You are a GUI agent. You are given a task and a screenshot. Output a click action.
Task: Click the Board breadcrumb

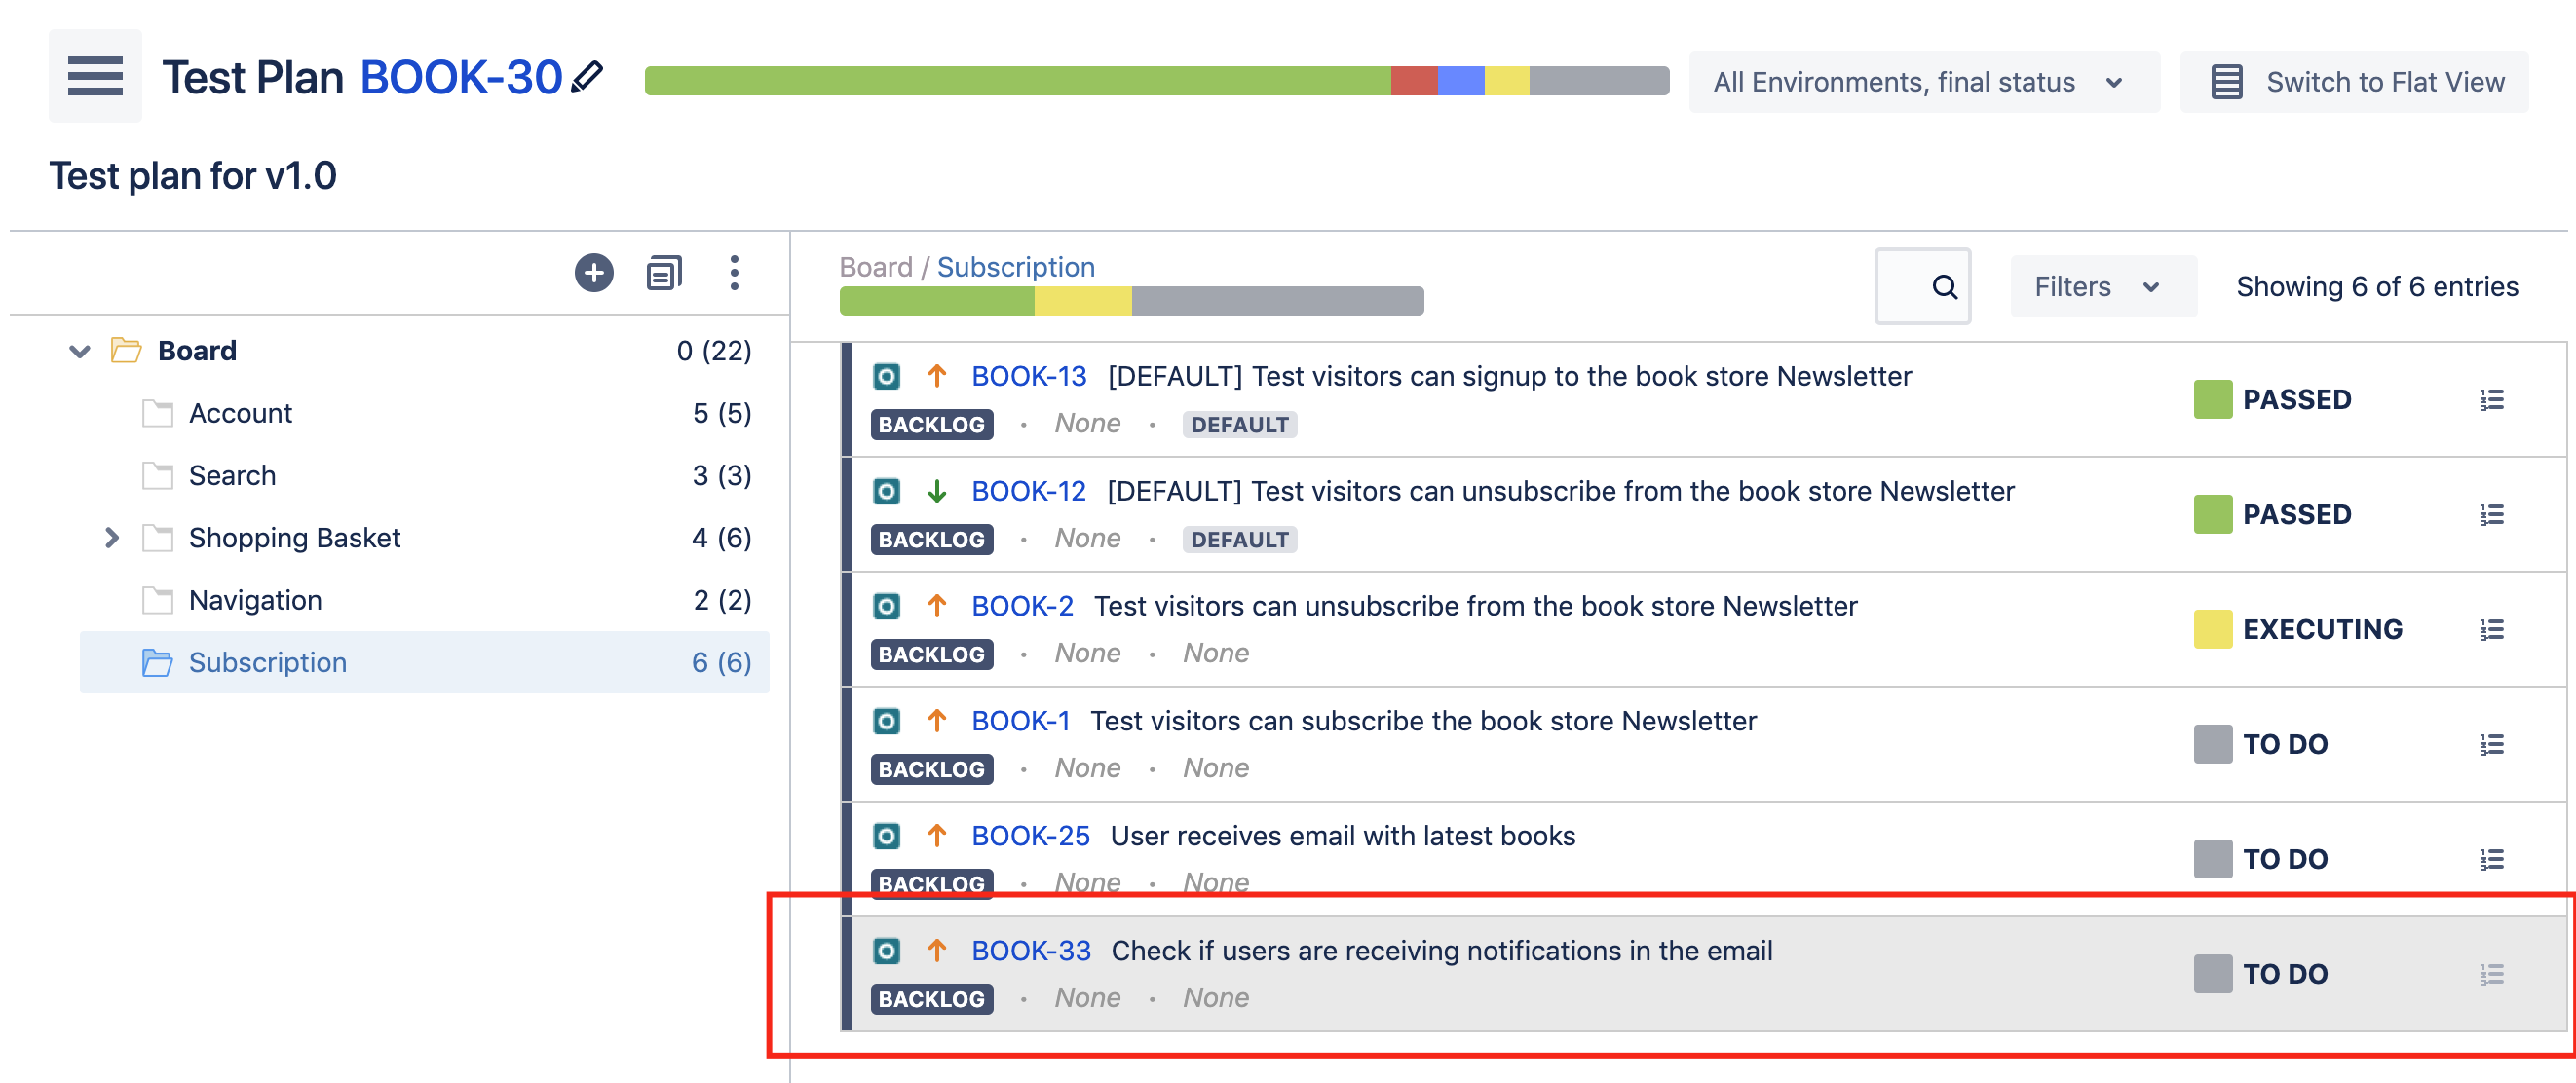(x=875, y=268)
